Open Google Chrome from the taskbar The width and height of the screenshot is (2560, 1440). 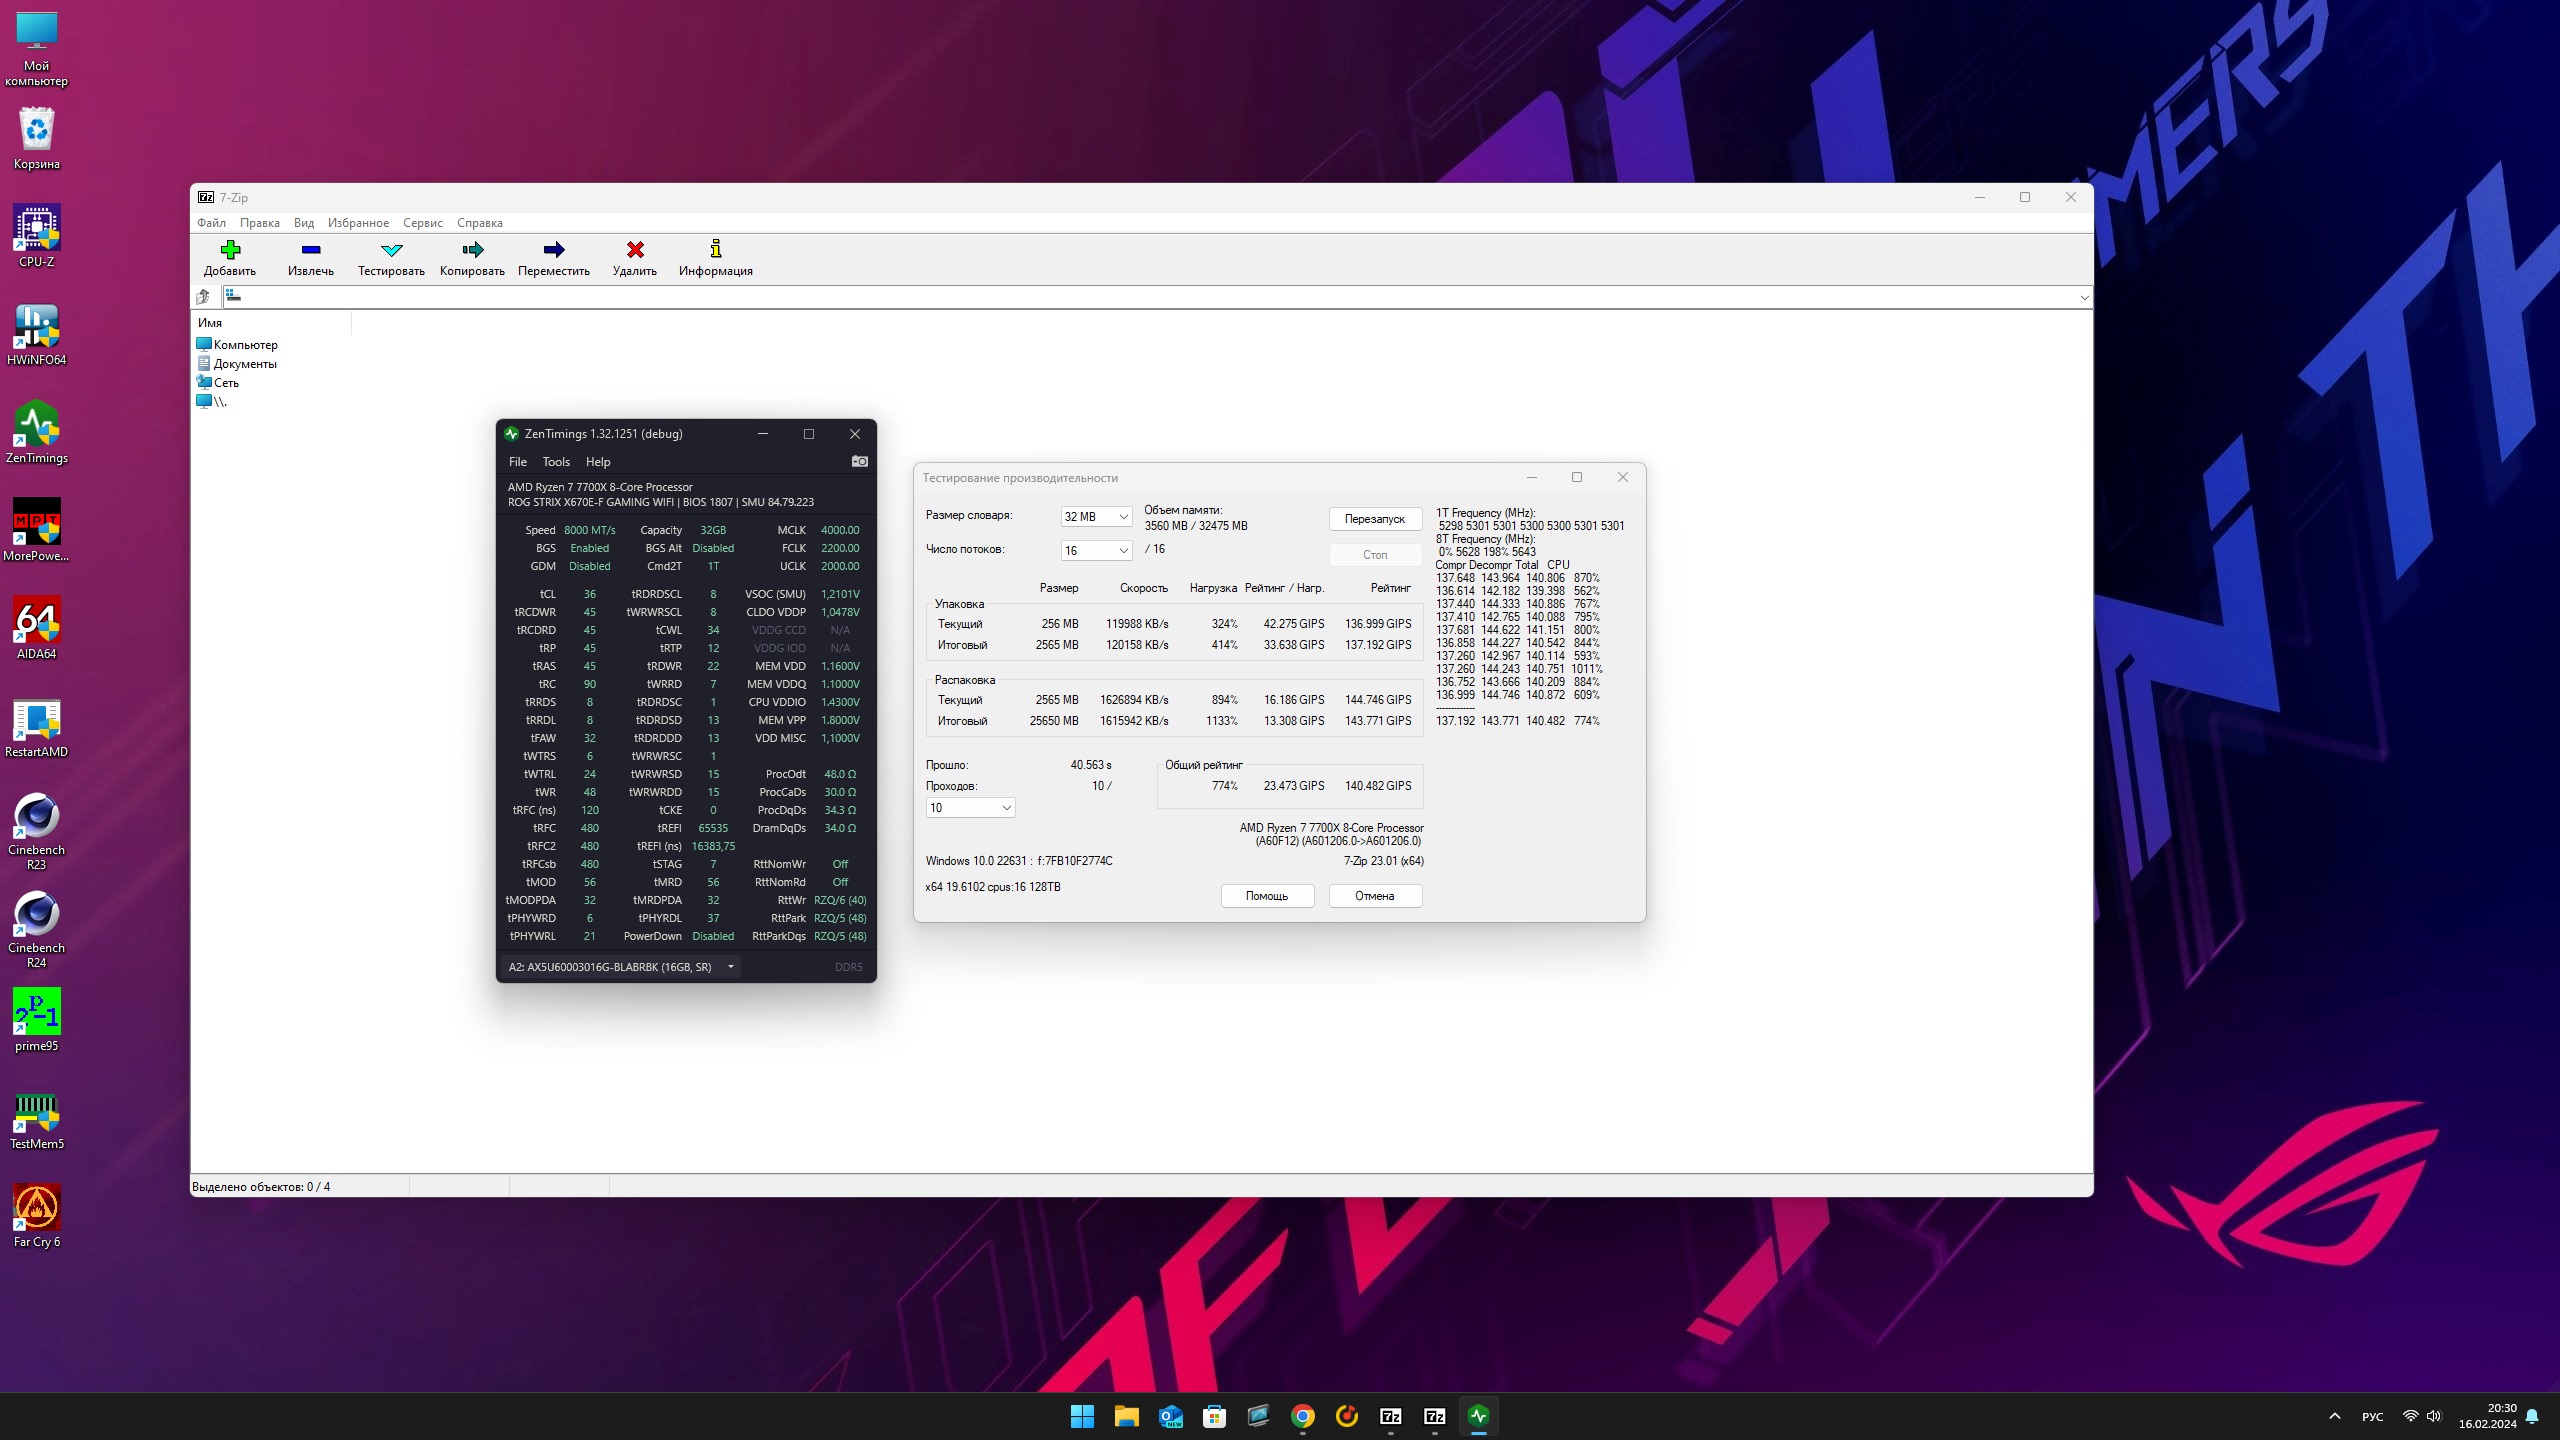click(1302, 1416)
